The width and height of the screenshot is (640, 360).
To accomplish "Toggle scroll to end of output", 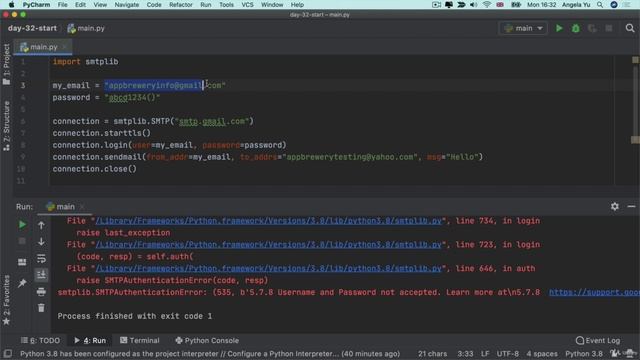I will pos(41,275).
